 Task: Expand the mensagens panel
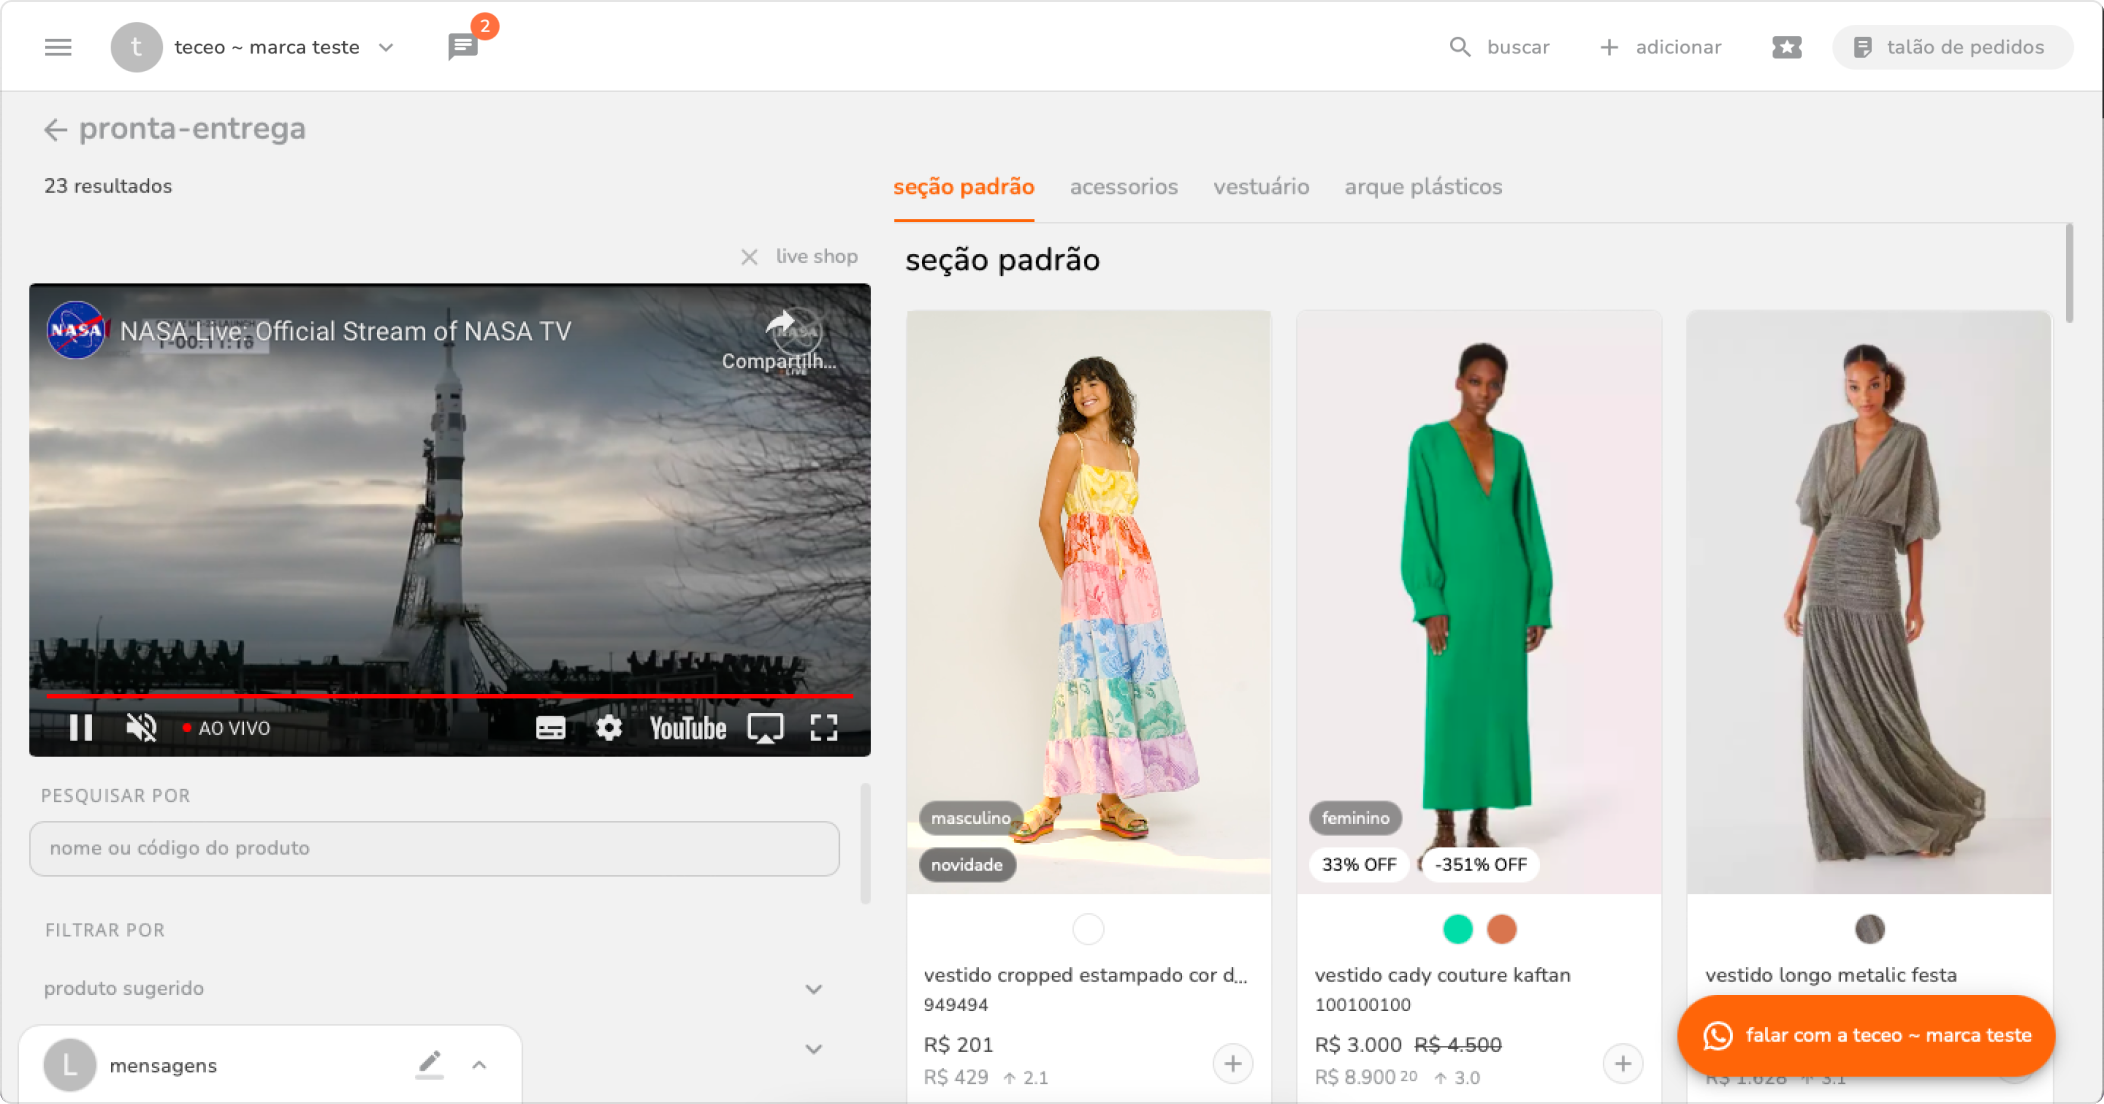(x=479, y=1065)
